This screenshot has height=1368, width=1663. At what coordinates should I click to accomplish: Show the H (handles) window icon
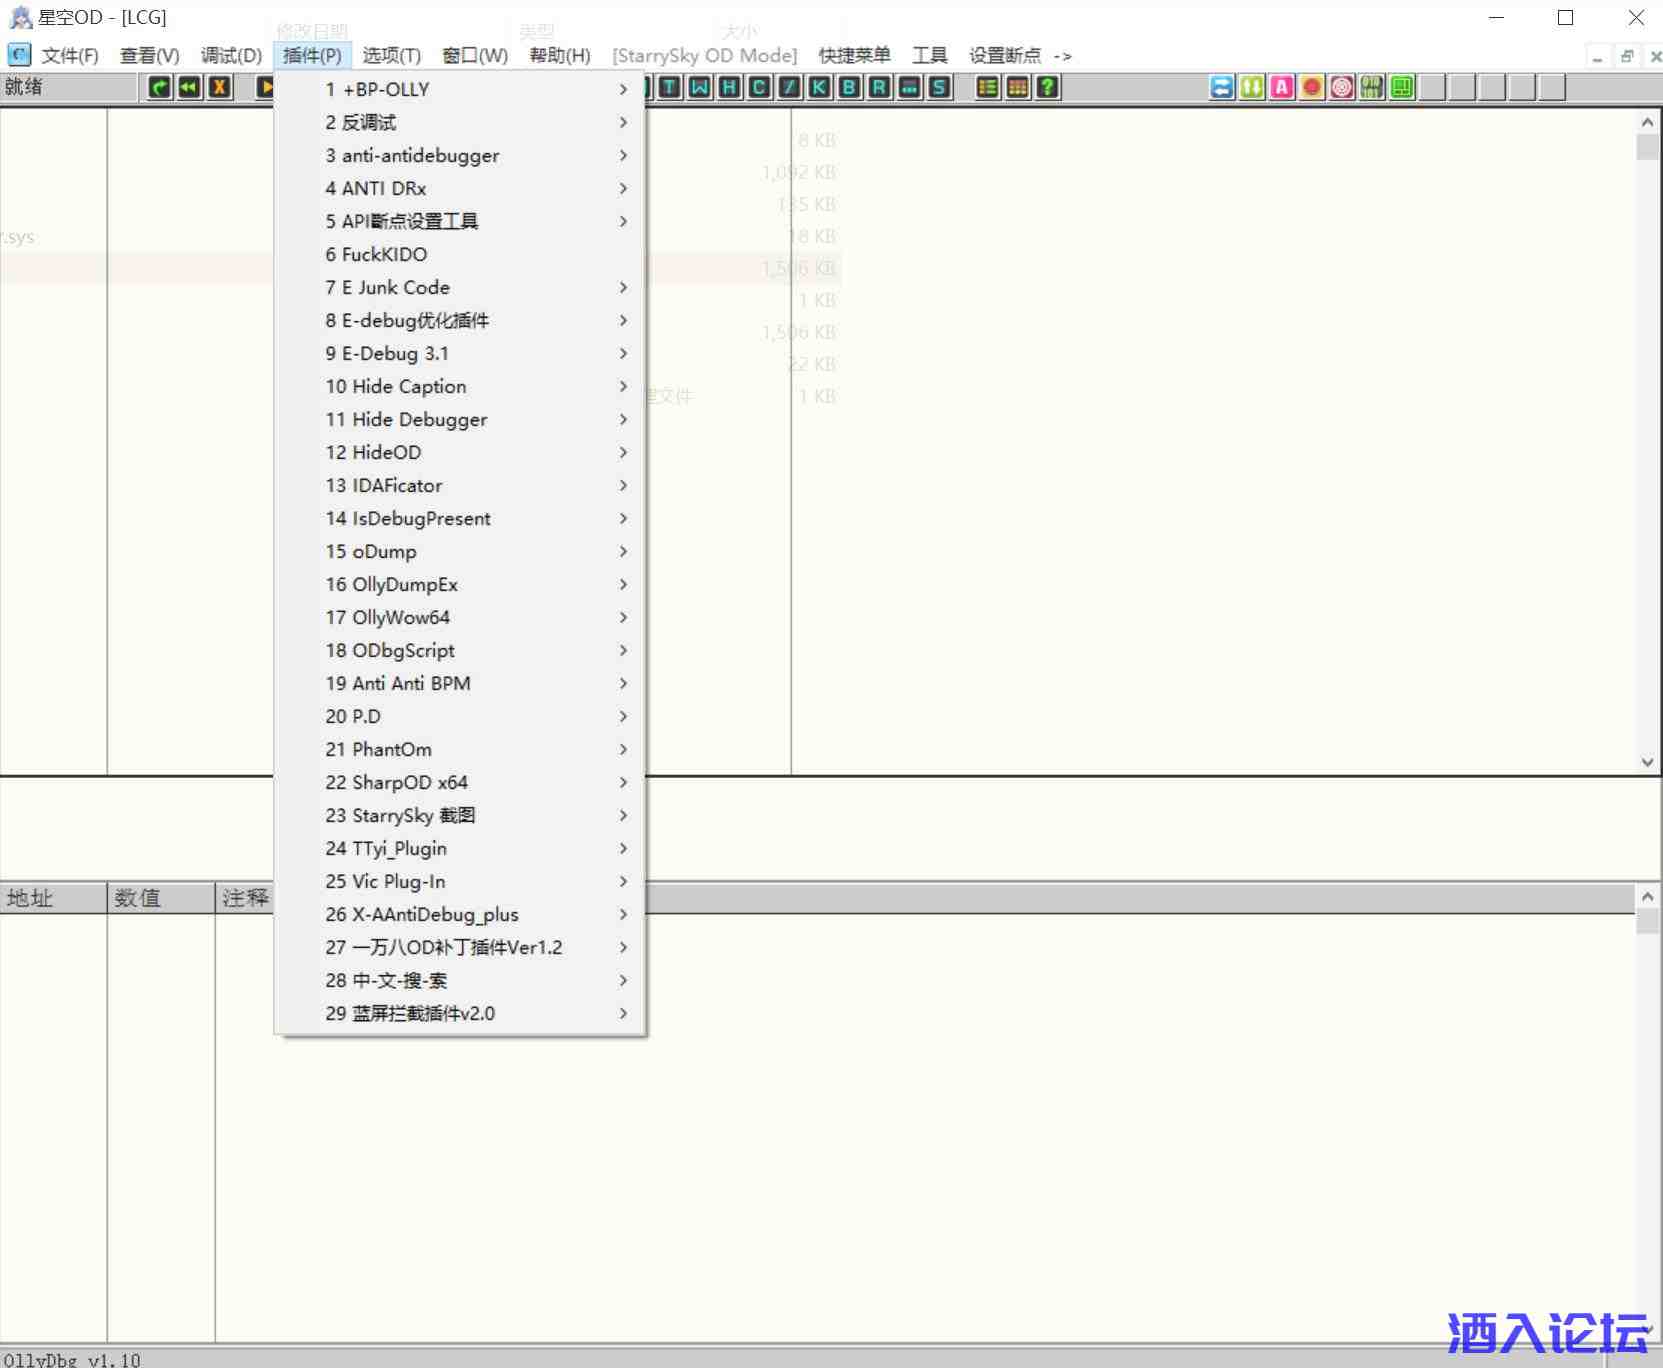(x=730, y=88)
